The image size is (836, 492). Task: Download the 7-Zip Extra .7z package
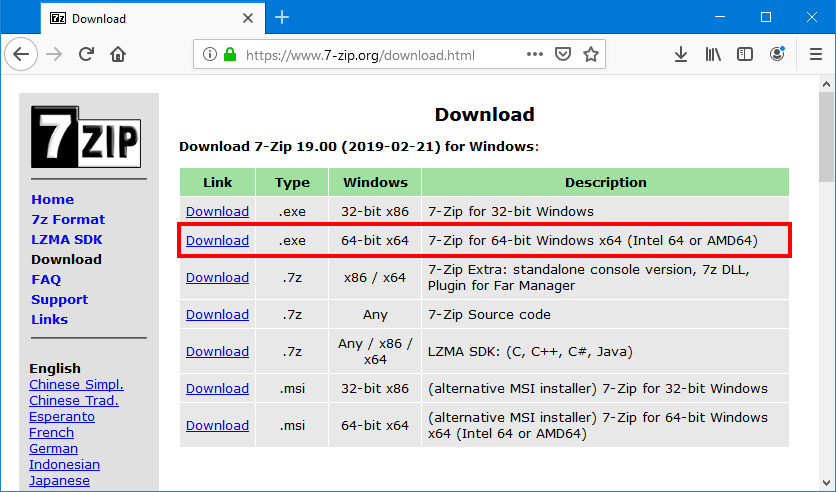(x=217, y=277)
